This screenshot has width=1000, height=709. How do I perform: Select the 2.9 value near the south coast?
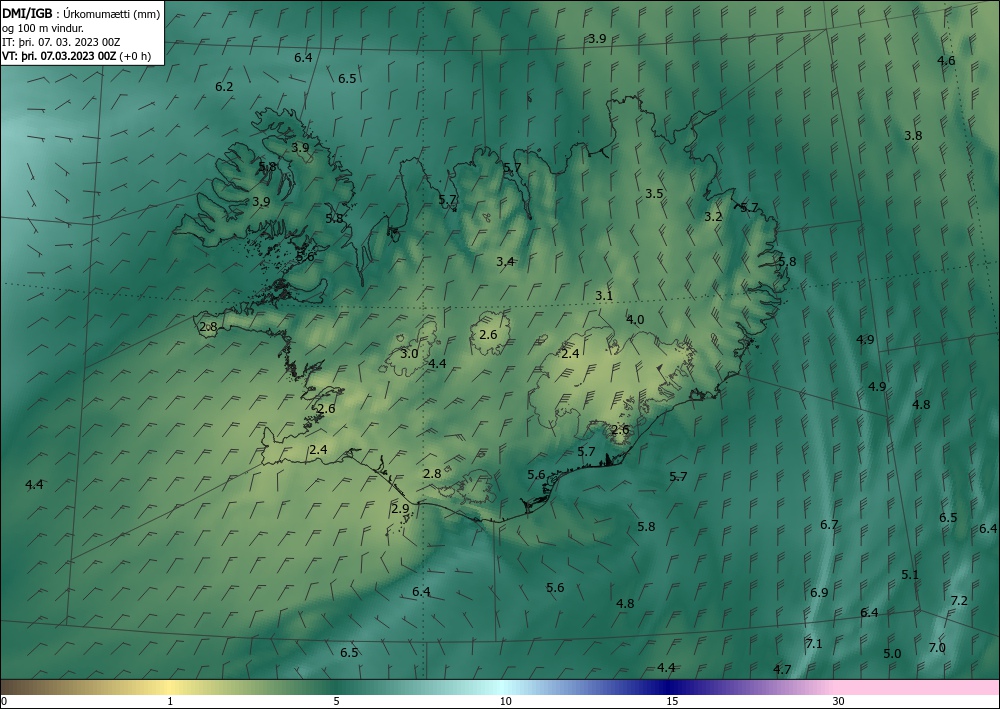400,509
